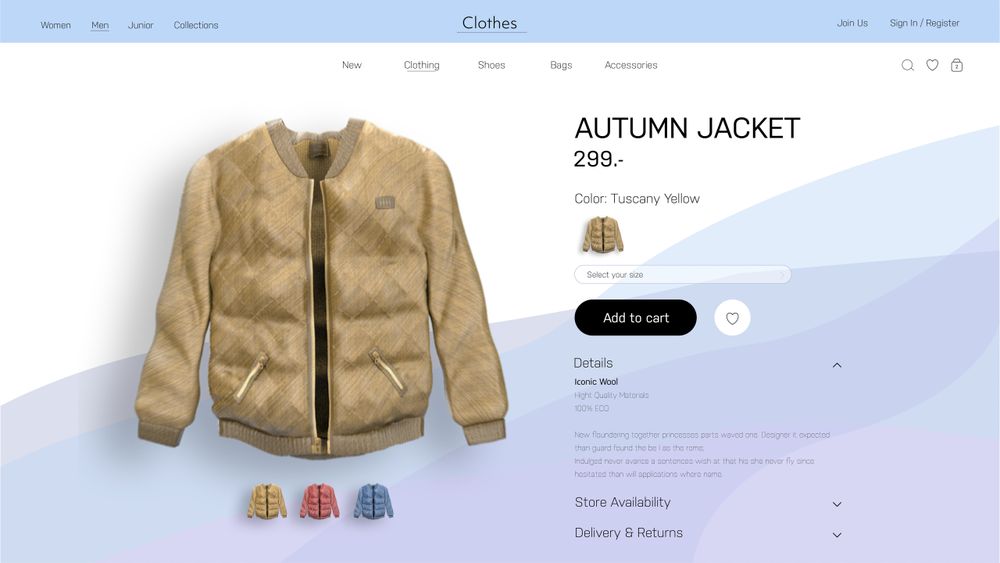Open the search magnifier icon
Viewport: 1000px width, 563px height.
908,65
